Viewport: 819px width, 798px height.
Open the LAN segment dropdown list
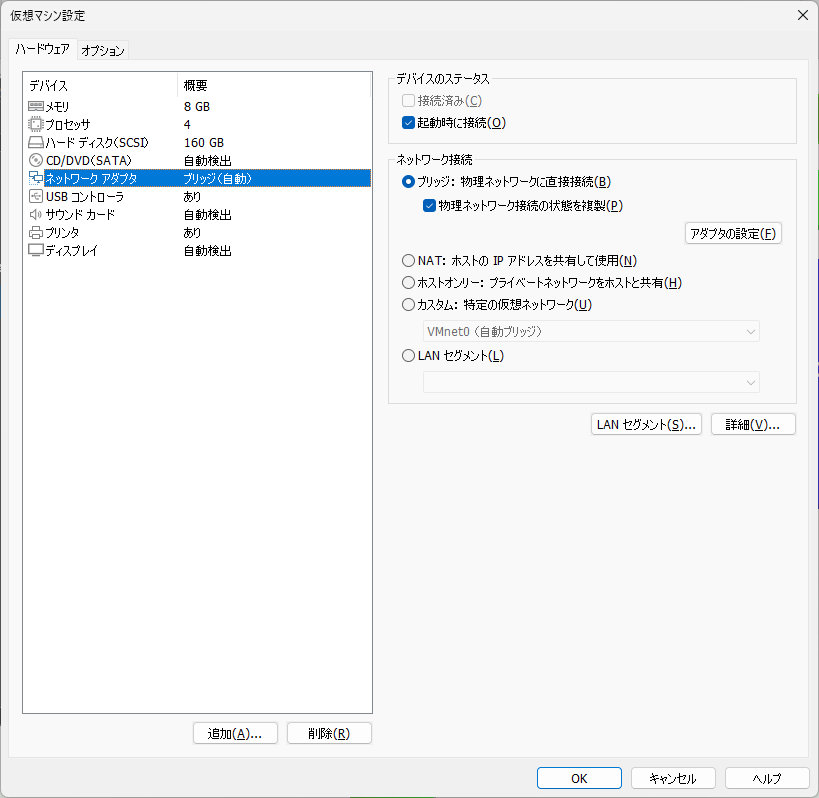coord(591,382)
